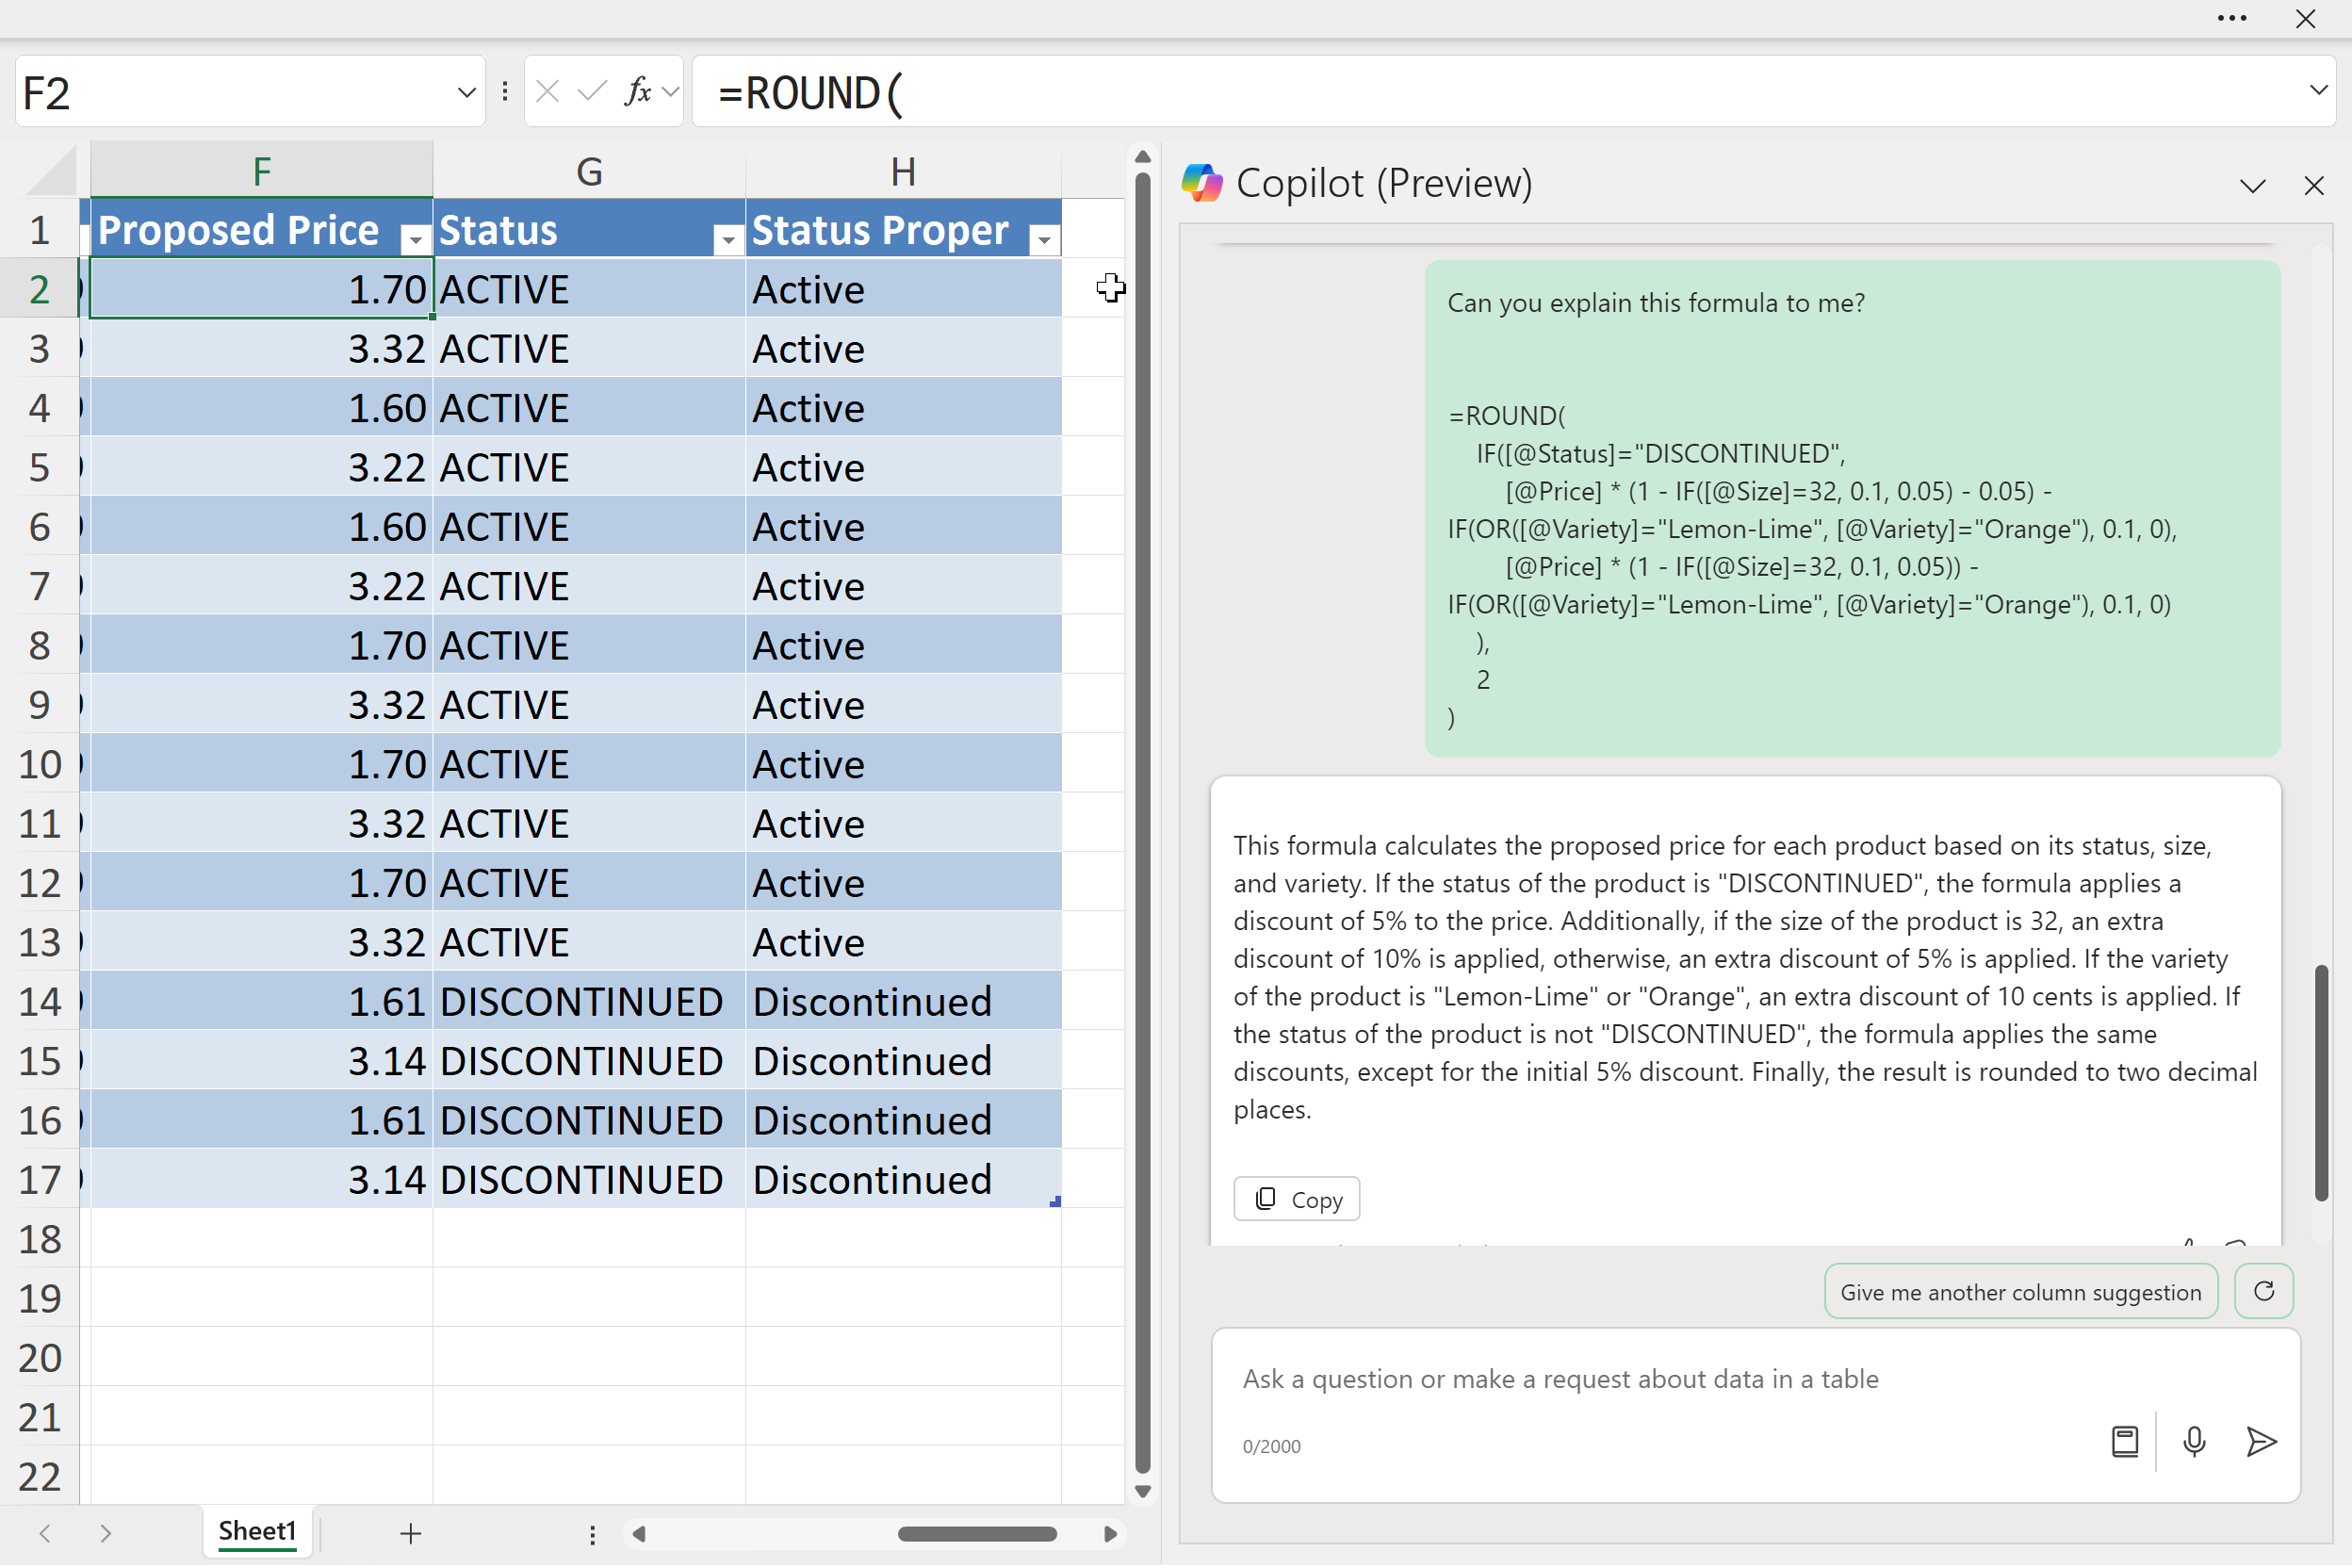Open the Proposed Price filter dropdown
Screen dimensions: 2352x1568
[x=415, y=238]
